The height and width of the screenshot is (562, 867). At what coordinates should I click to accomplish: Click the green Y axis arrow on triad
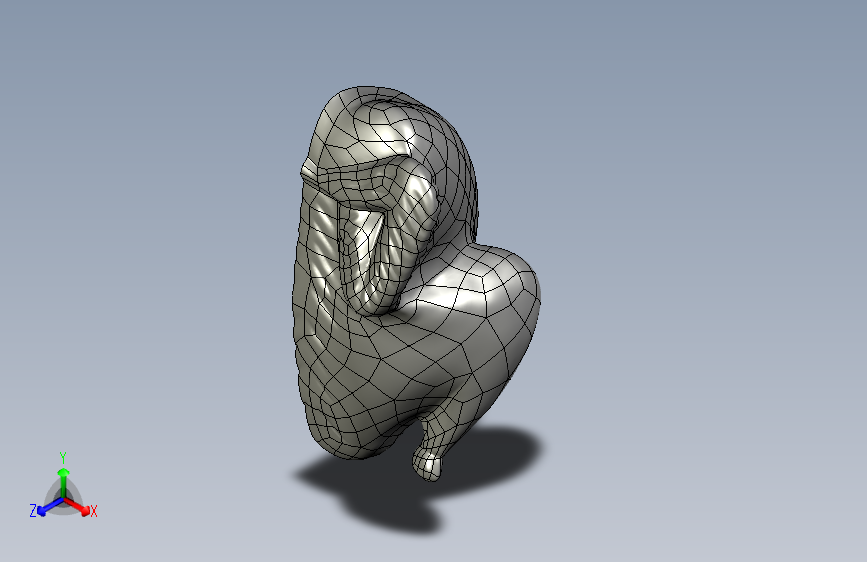pyautogui.click(x=64, y=483)
